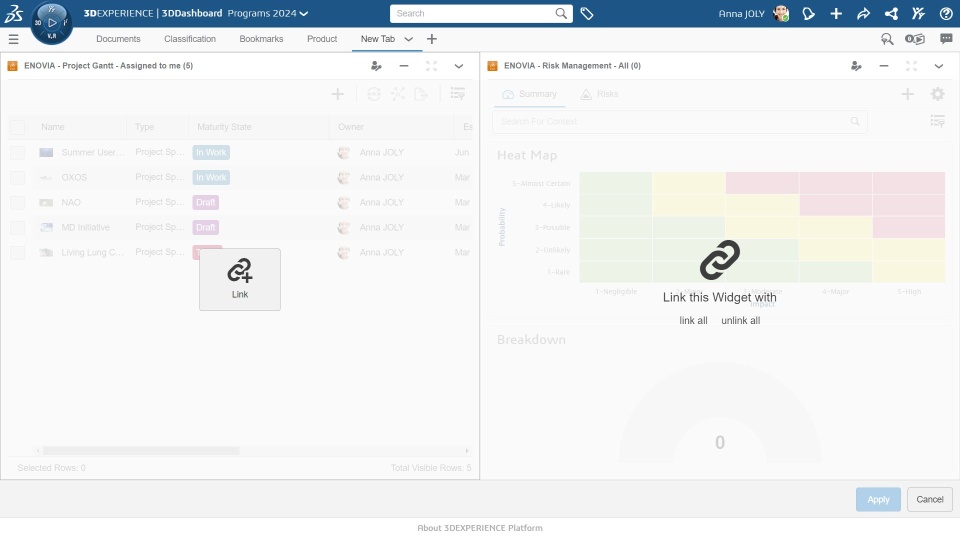
Task: Select the New Tab tab
Action: pos(378,39)
